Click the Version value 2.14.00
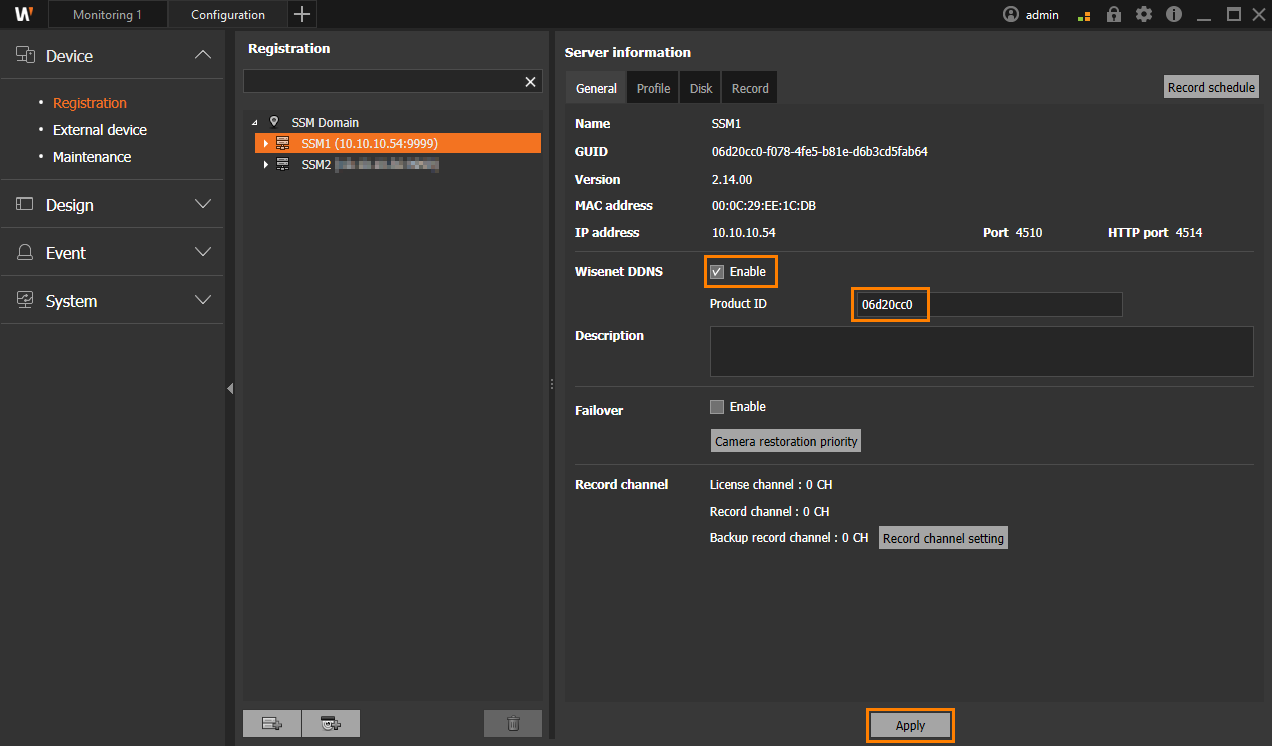This screenshot has width=1272, height=746. point(731,180)
